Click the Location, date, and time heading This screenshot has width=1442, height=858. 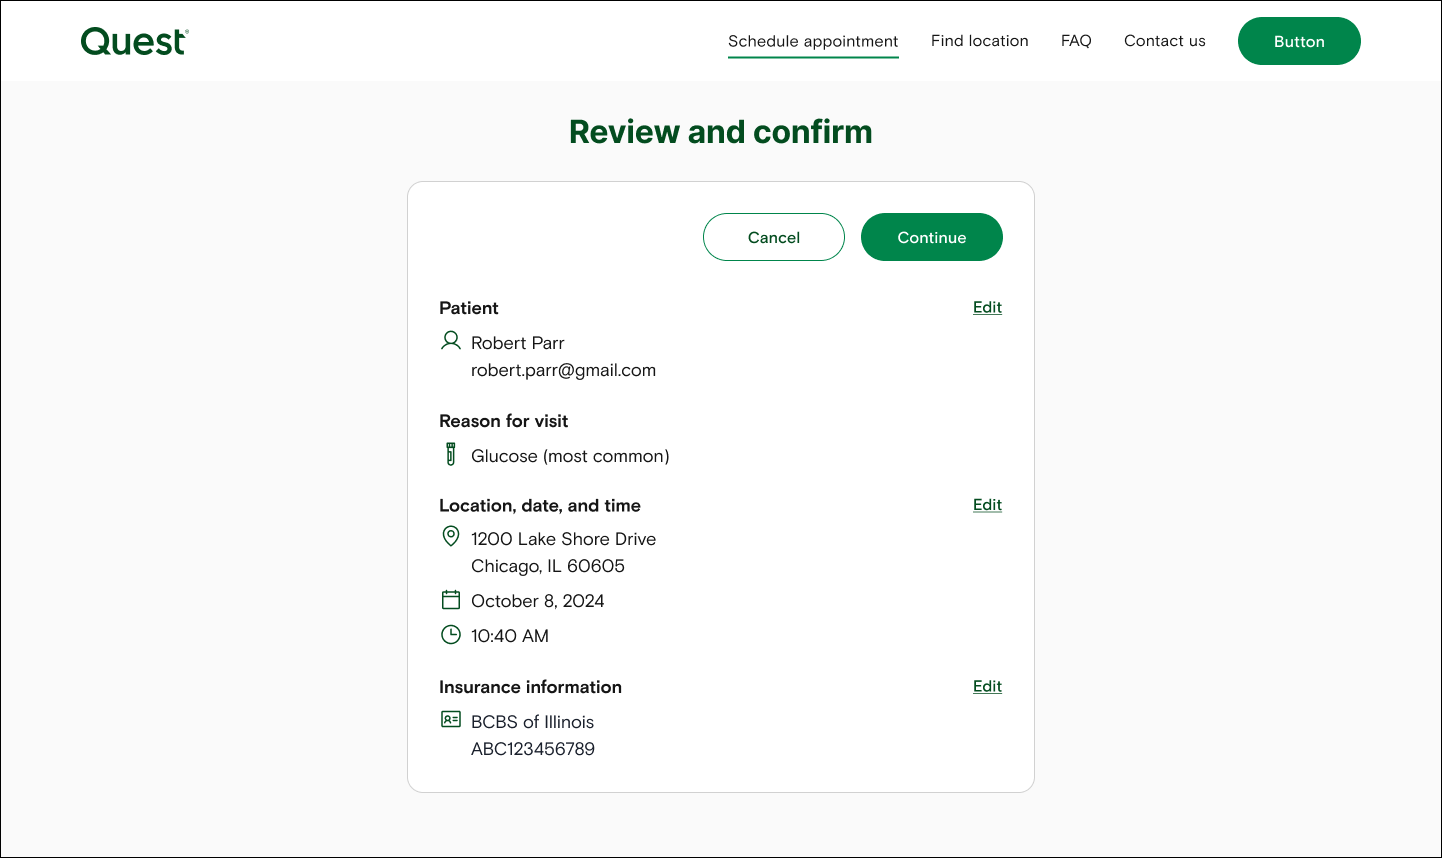[540, 506]
